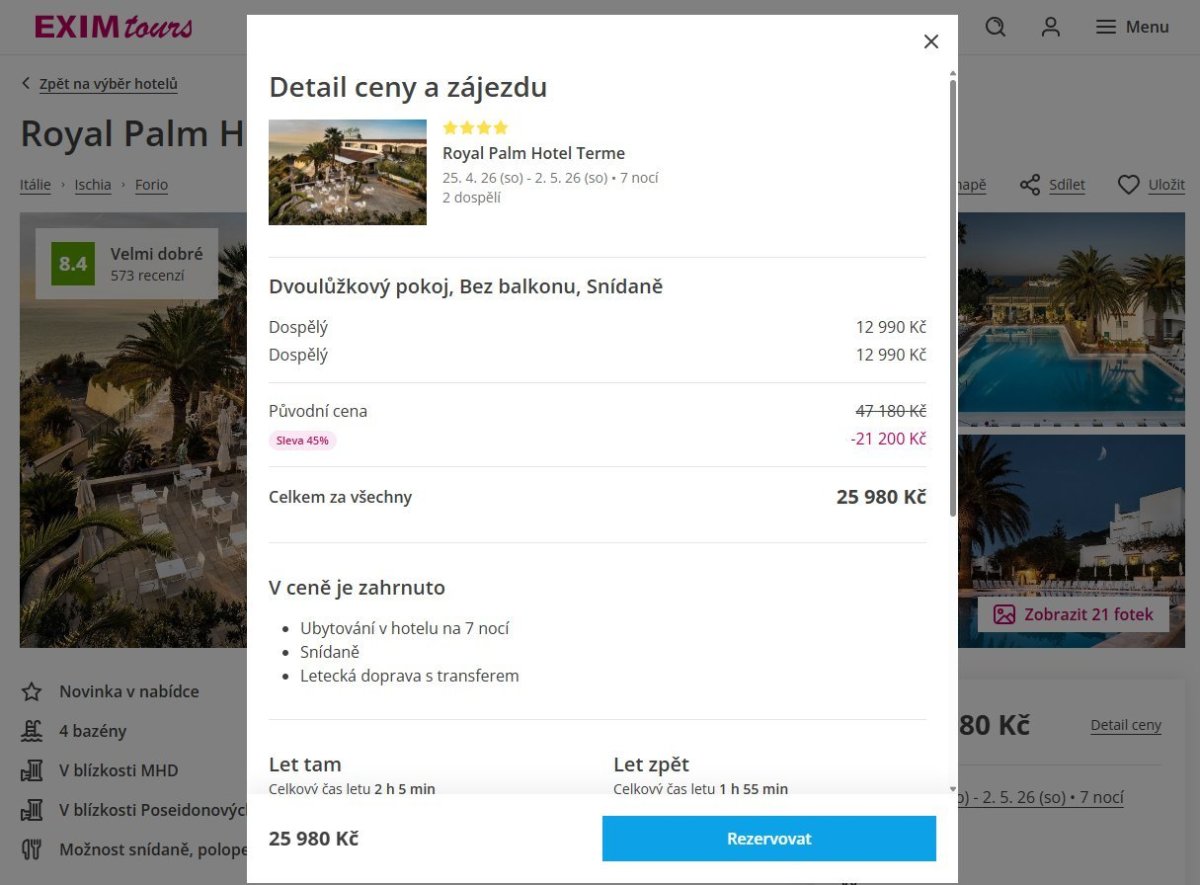
Task: Click the EXIM tours logo
Action: click(113, 27)
